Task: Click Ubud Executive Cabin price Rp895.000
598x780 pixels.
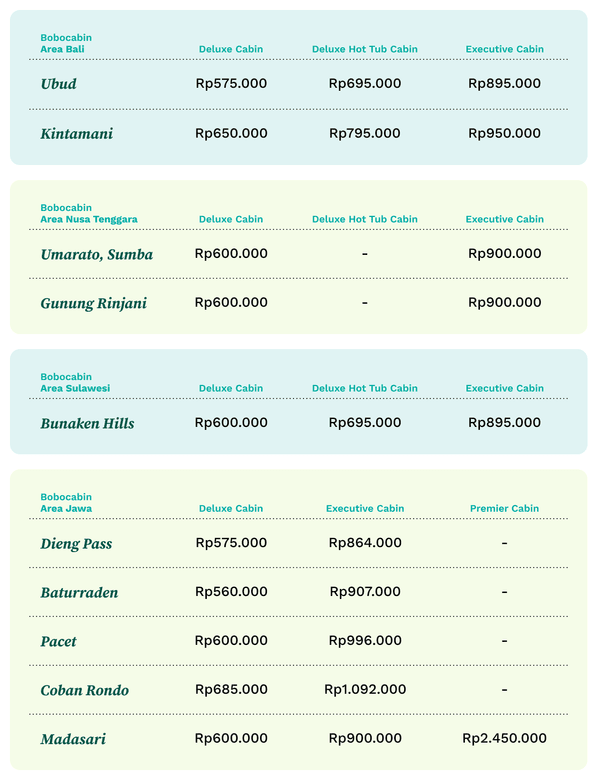Action: click(504, 84)
